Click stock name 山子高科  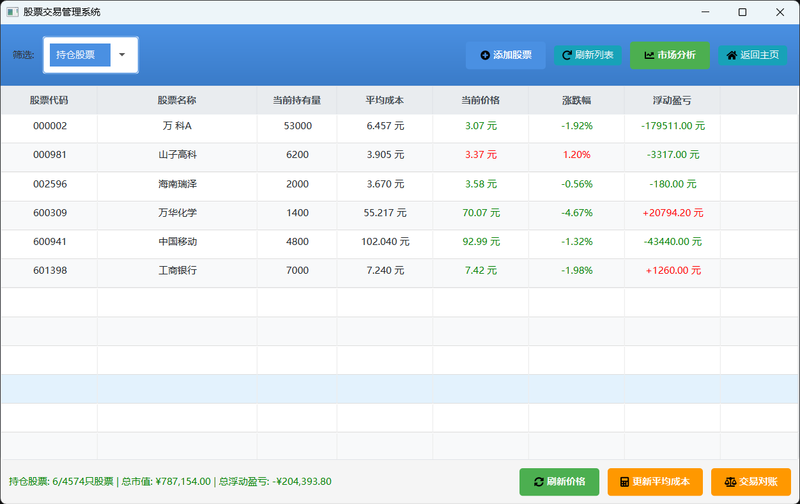pyautogui.click(x=177, y=155)
